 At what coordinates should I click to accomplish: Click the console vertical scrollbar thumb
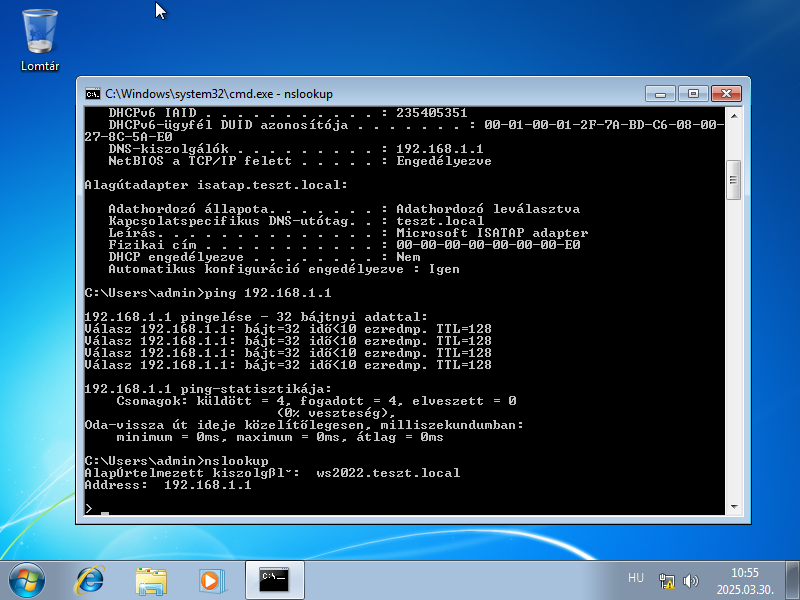click(x=733, y=181)
